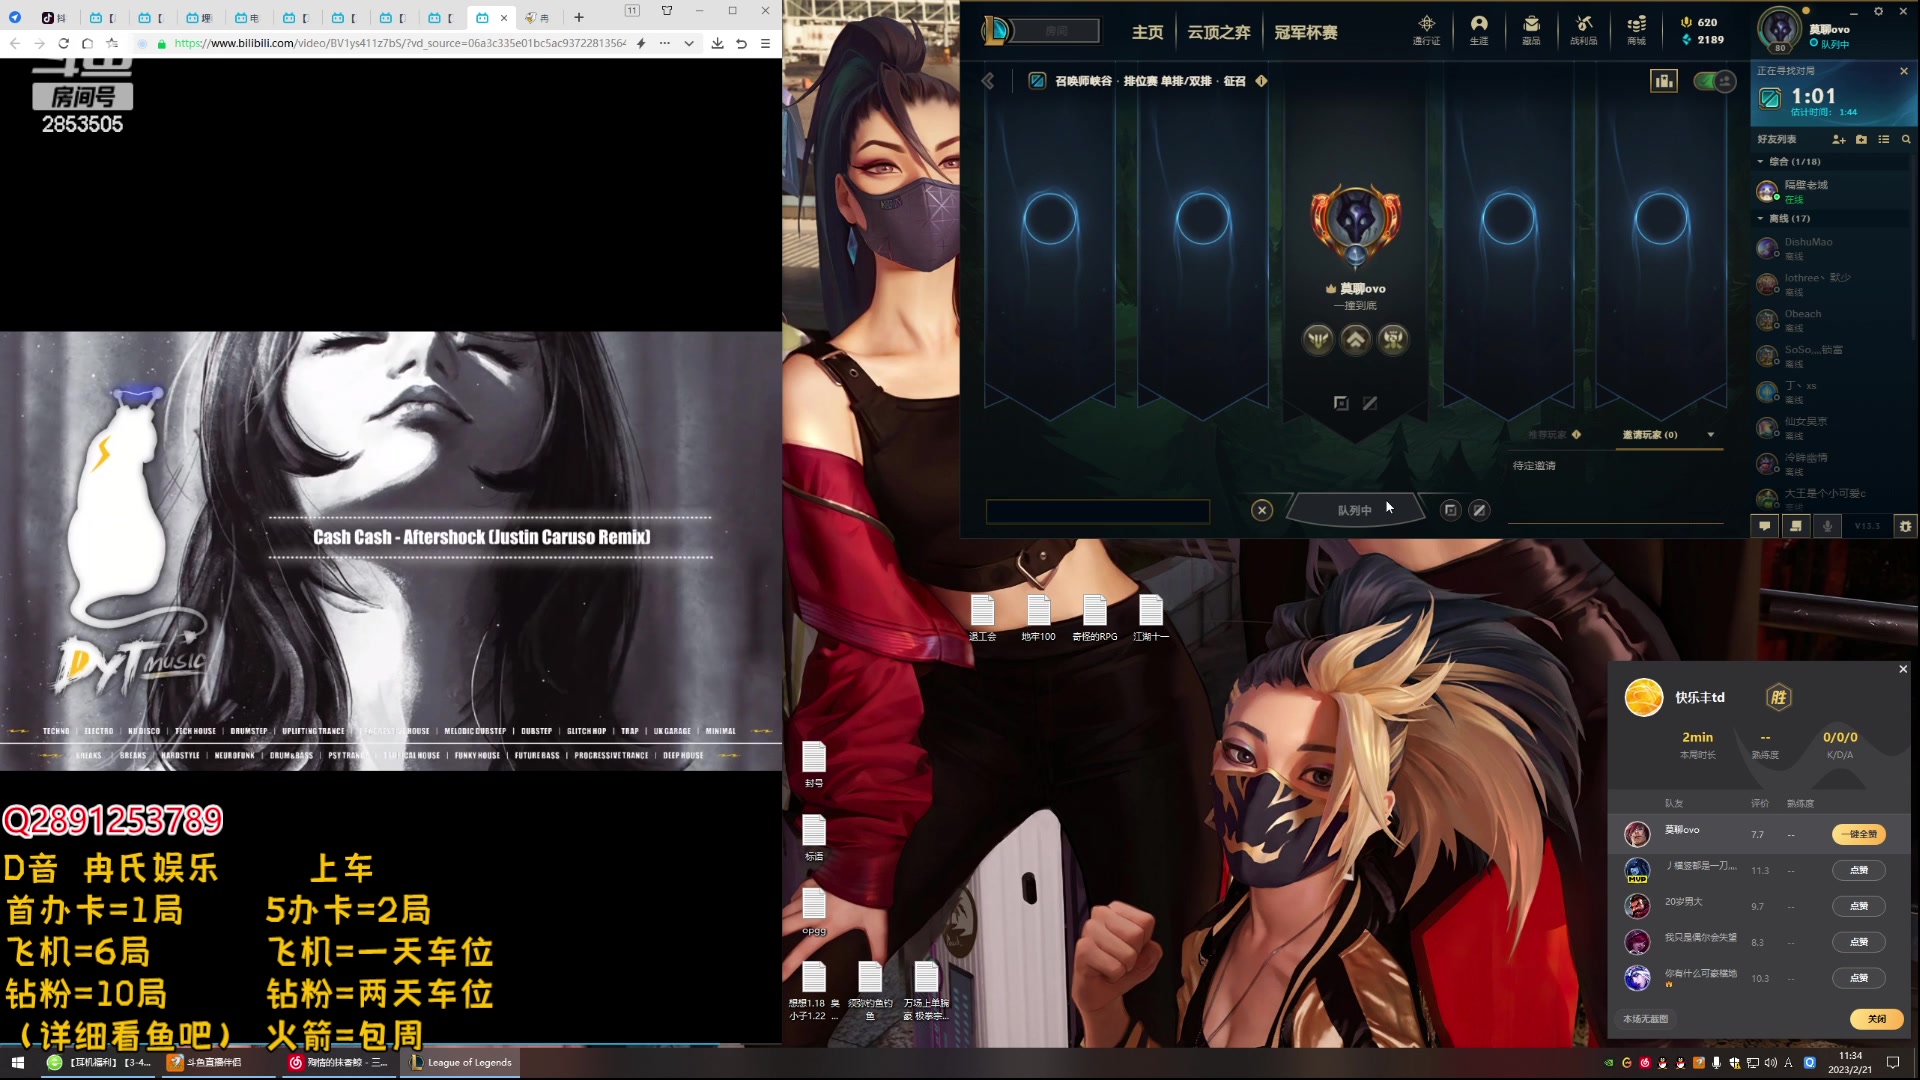
Task: Open the 云顶之弈 tab
Action: coord(1219,32)
